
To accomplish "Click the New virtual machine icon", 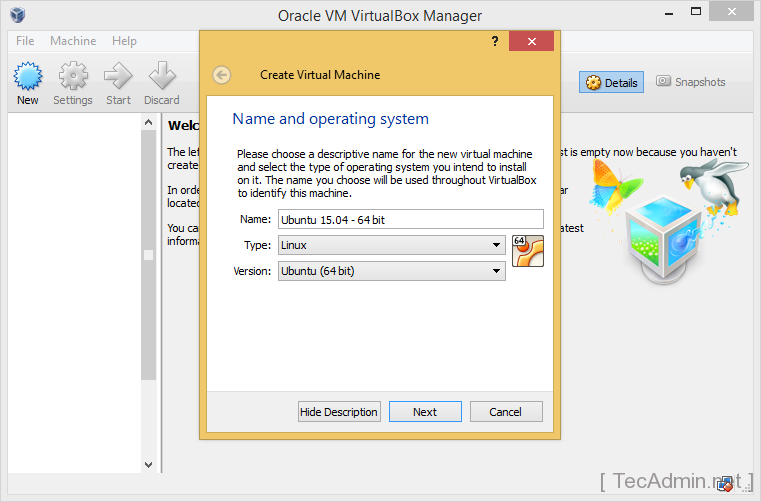I will click(x=28, y=76).
